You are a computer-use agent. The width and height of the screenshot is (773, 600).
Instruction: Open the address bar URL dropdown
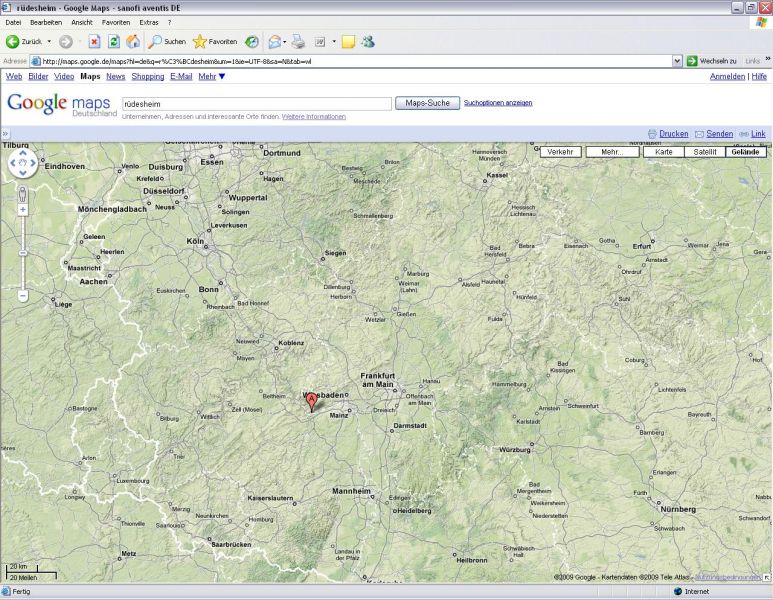click(x=677, y=61)
